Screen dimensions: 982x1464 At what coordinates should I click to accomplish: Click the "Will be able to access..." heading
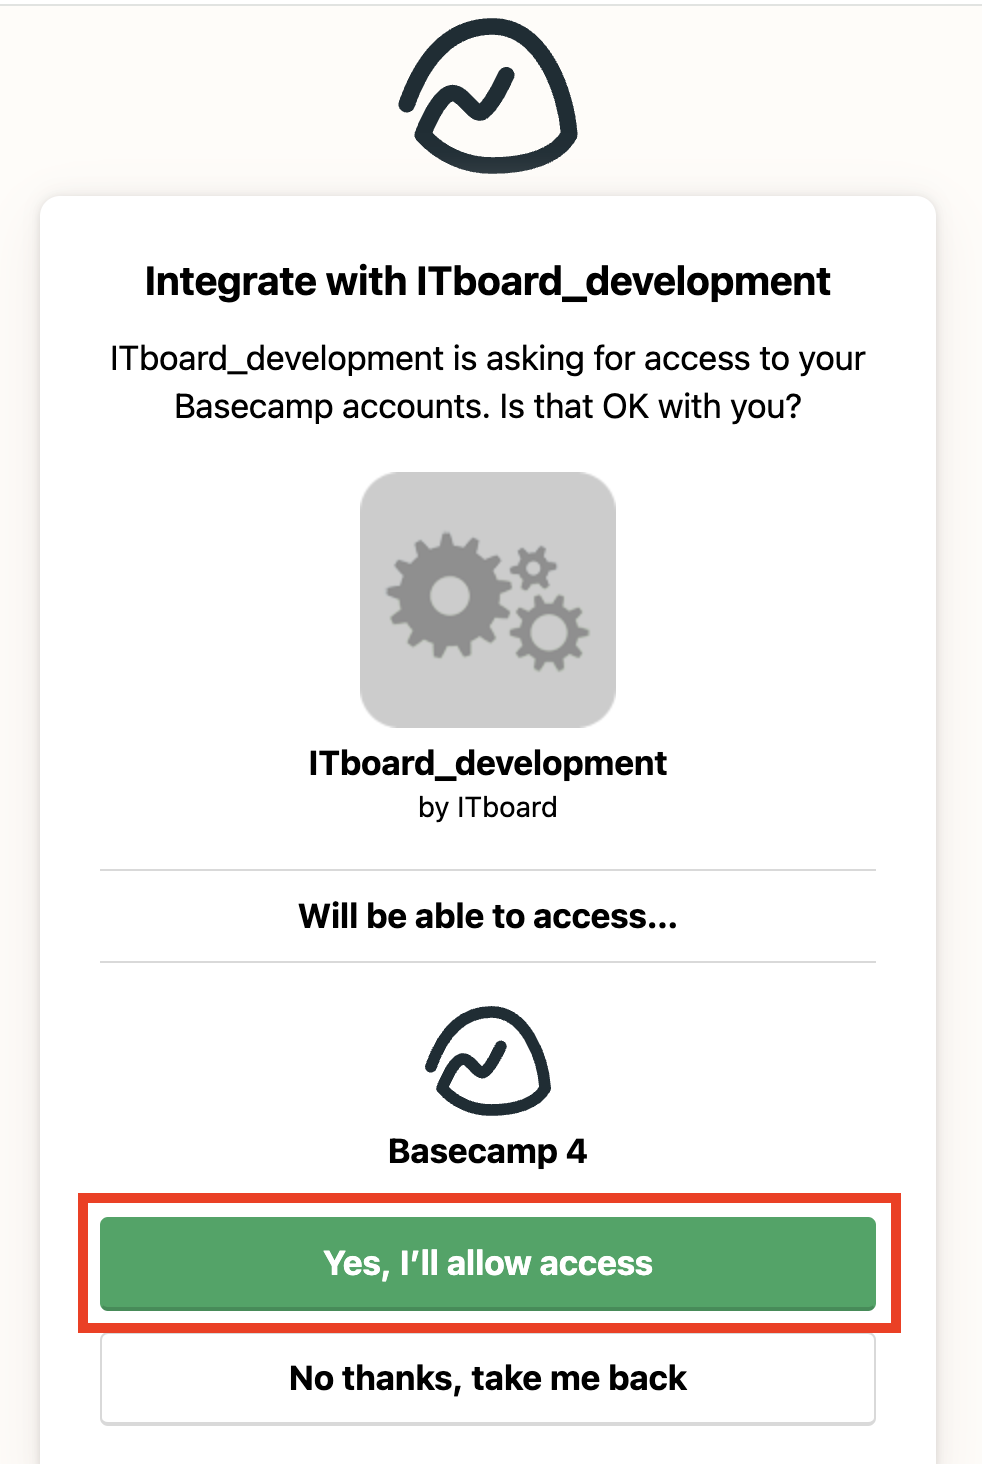[488, 916]
